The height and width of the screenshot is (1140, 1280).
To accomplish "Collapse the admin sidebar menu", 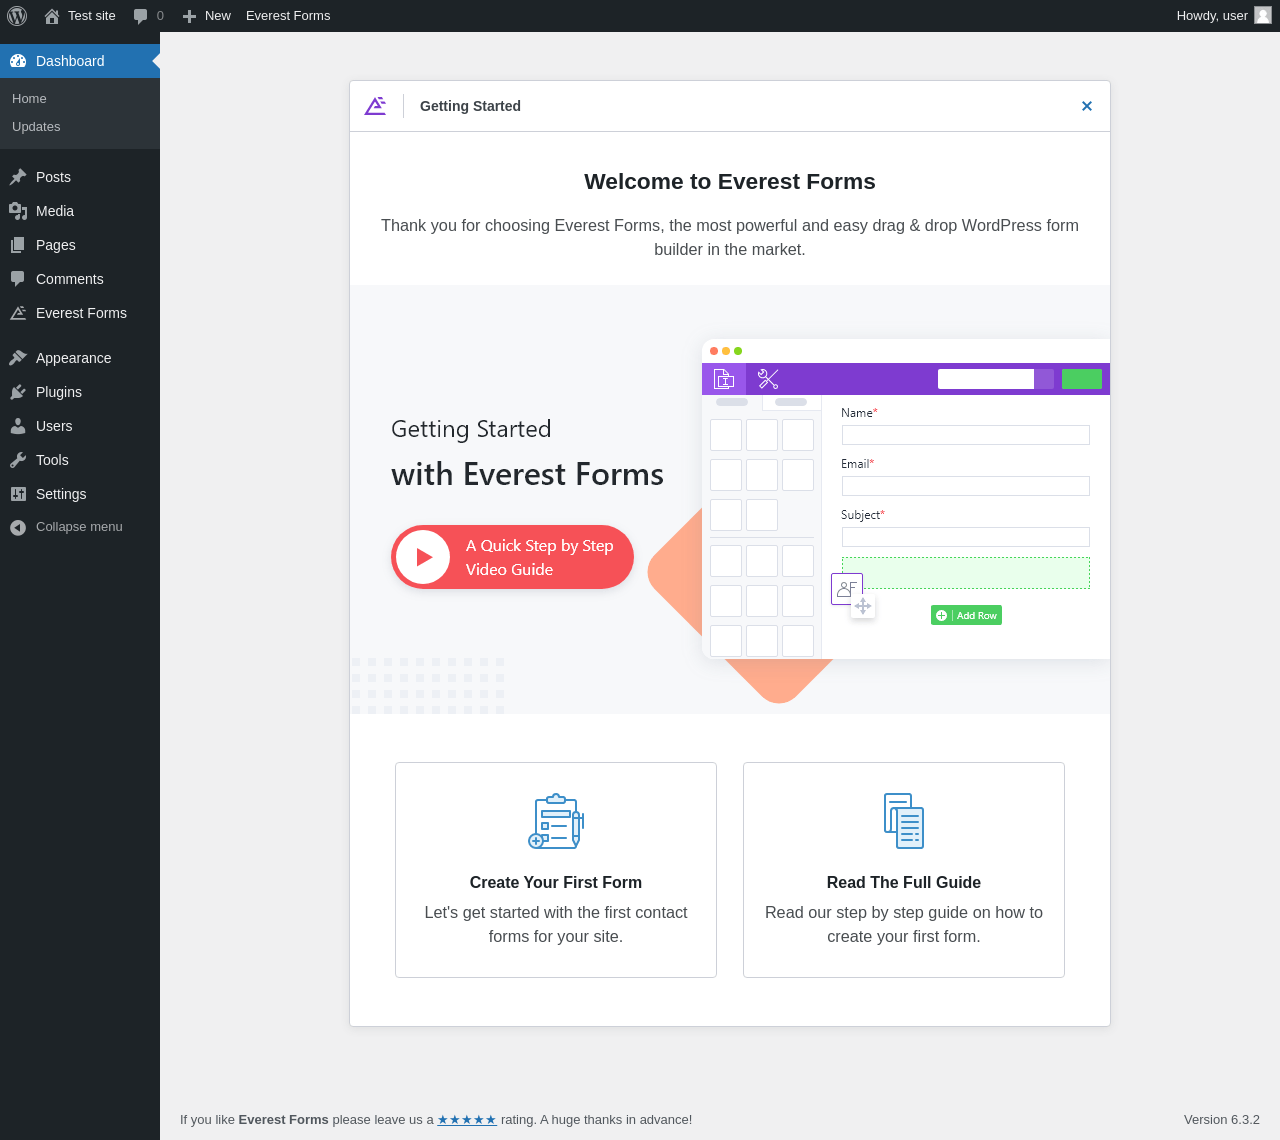I will (x=80, y=527).
